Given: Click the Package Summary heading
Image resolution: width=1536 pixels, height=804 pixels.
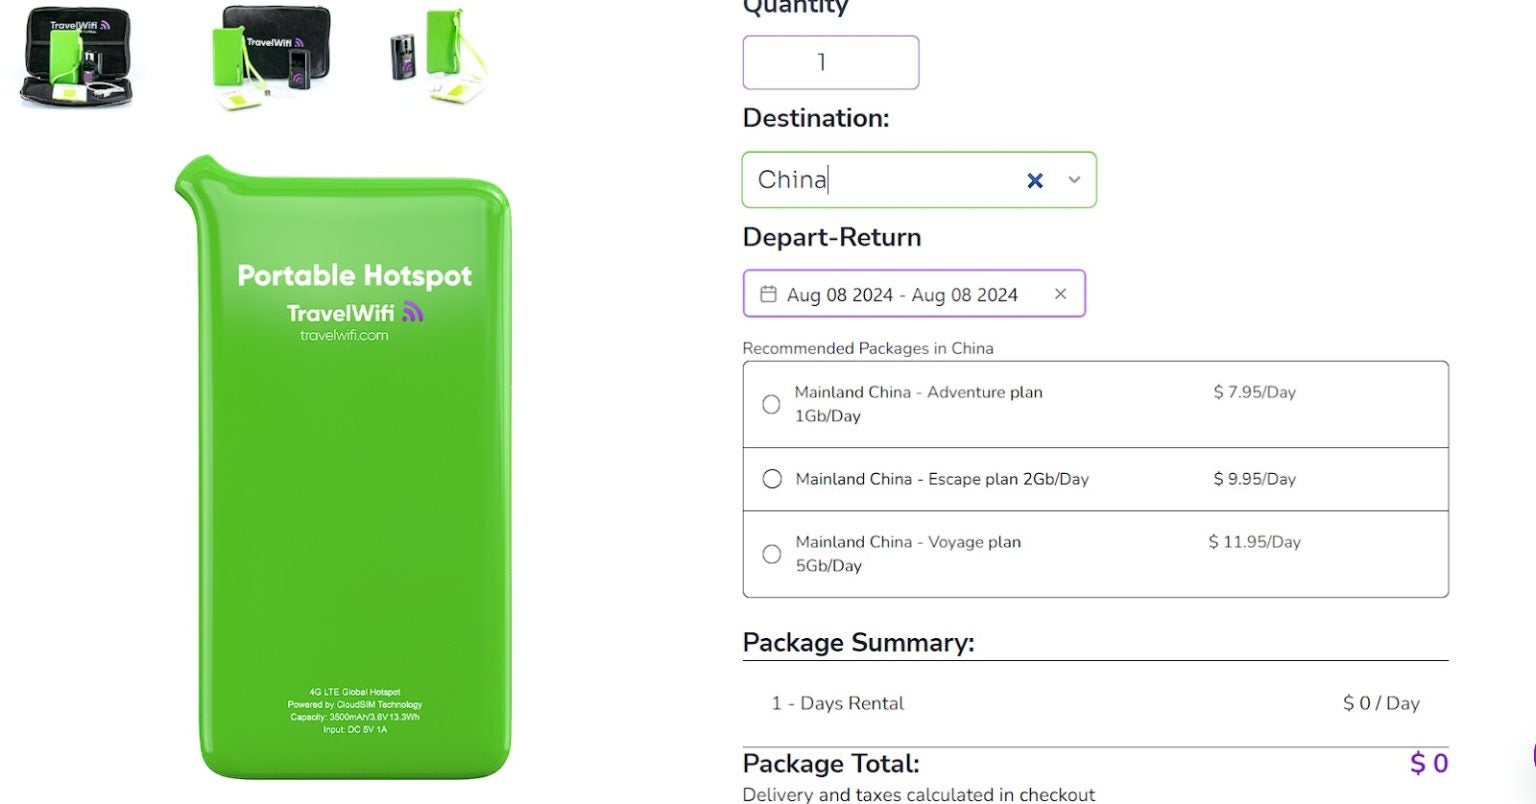Looking at the screenshot, I should 858,642.
